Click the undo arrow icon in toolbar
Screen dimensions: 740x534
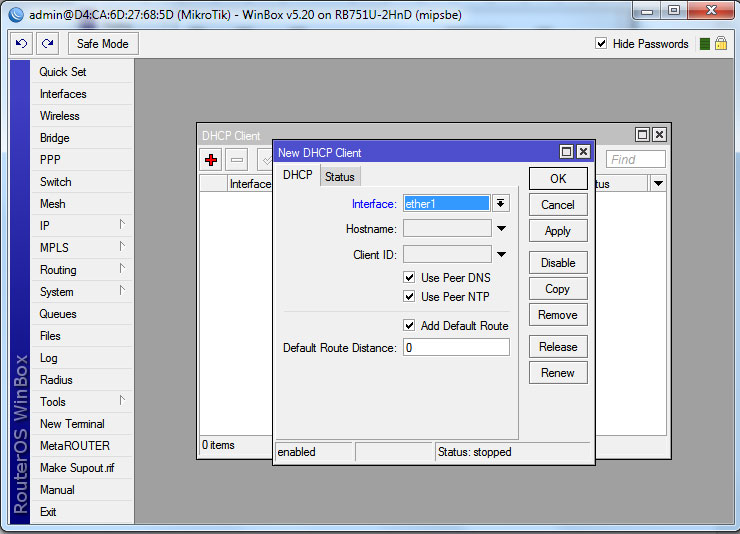coord(21,44)
